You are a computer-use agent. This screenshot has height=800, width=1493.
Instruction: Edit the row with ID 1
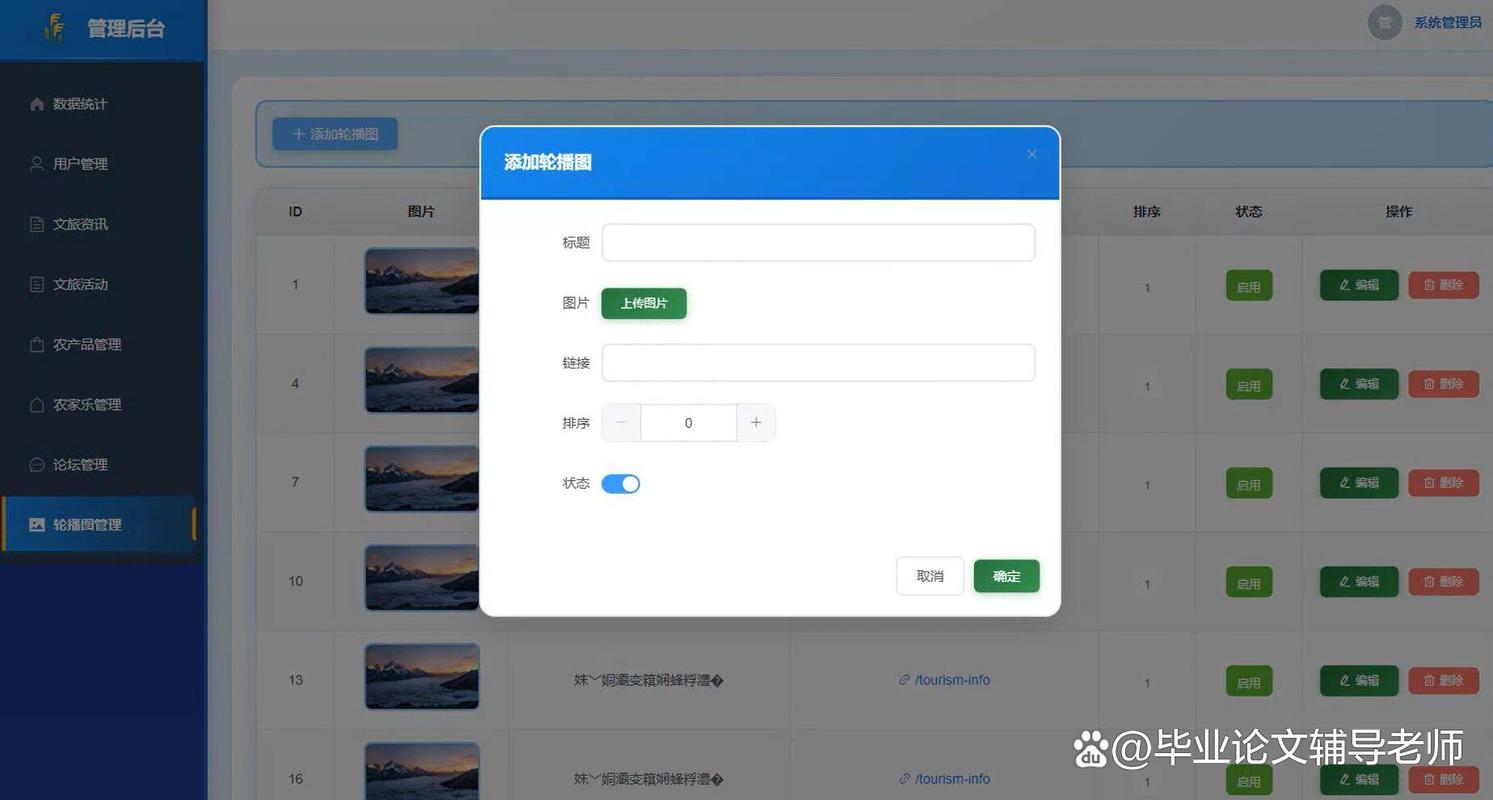pyautogui.click(x=1359, y=285)
